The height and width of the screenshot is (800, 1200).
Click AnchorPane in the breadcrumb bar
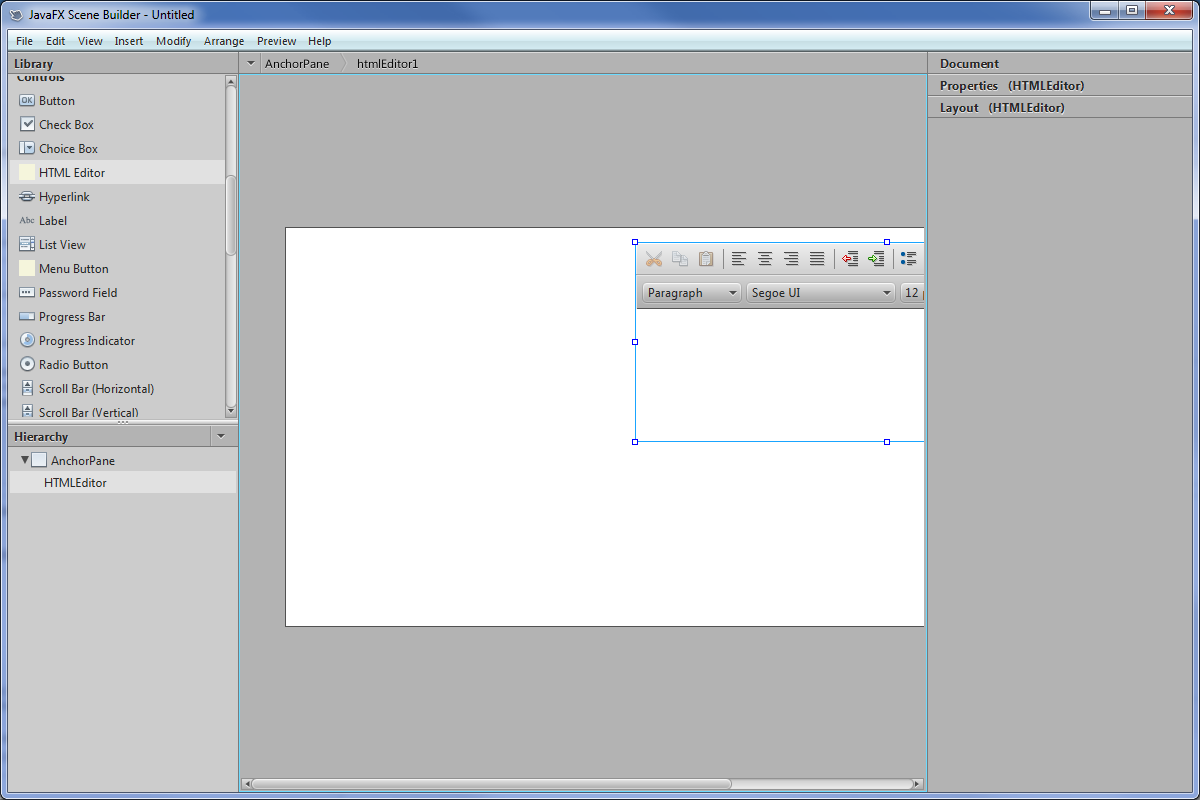coord(296,63)
